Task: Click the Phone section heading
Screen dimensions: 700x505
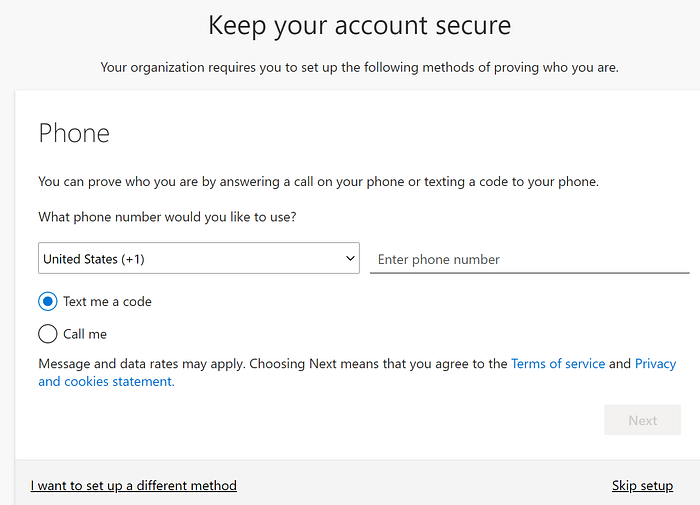Action: point(74,133)
